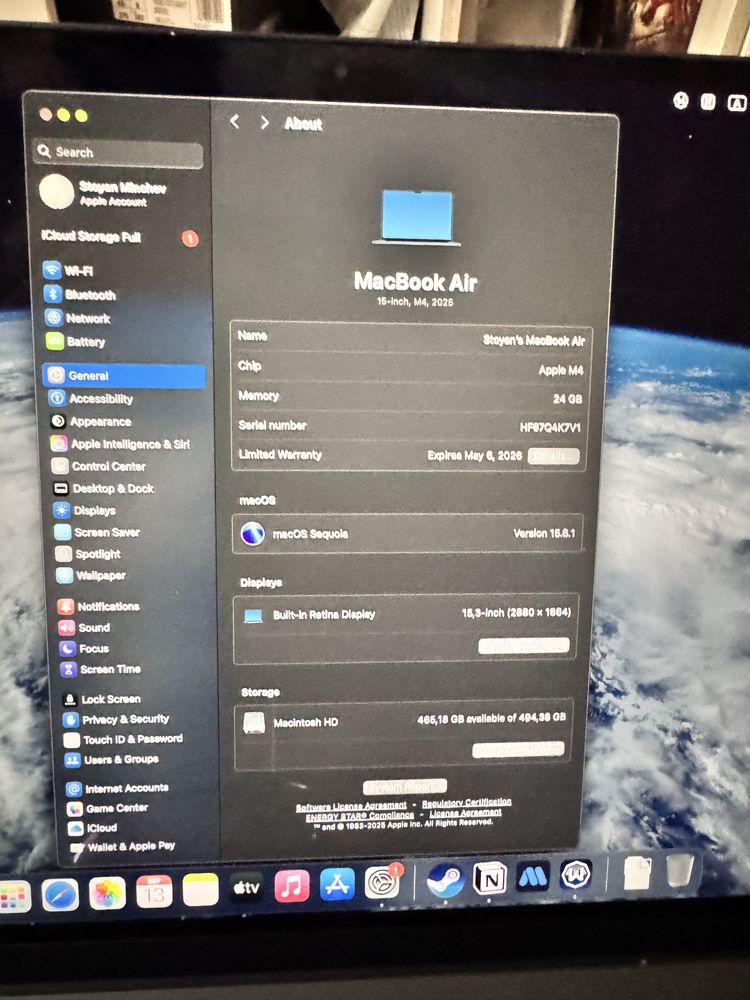Open License Agreement link
The width and height of the screenshot is (750, 1000).
tap(466, 812)
